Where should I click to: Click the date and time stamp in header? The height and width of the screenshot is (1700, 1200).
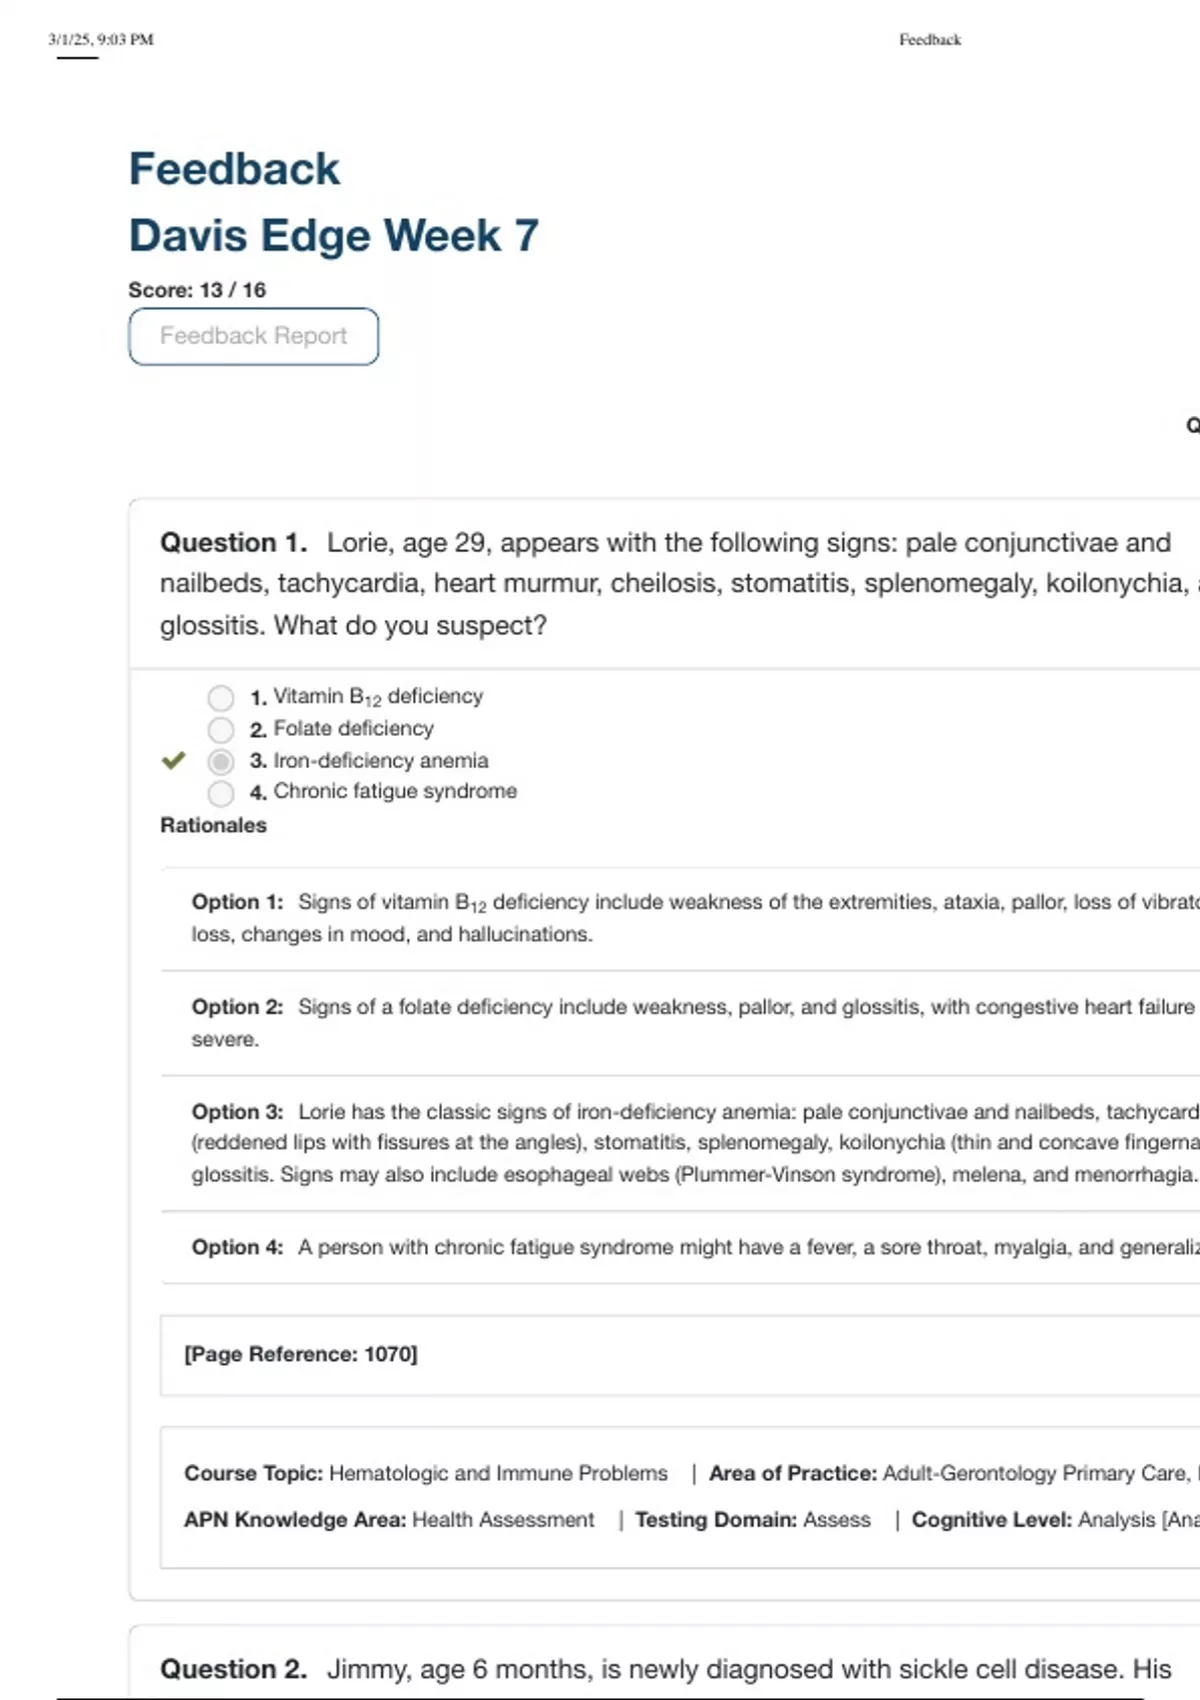(101, 40)
